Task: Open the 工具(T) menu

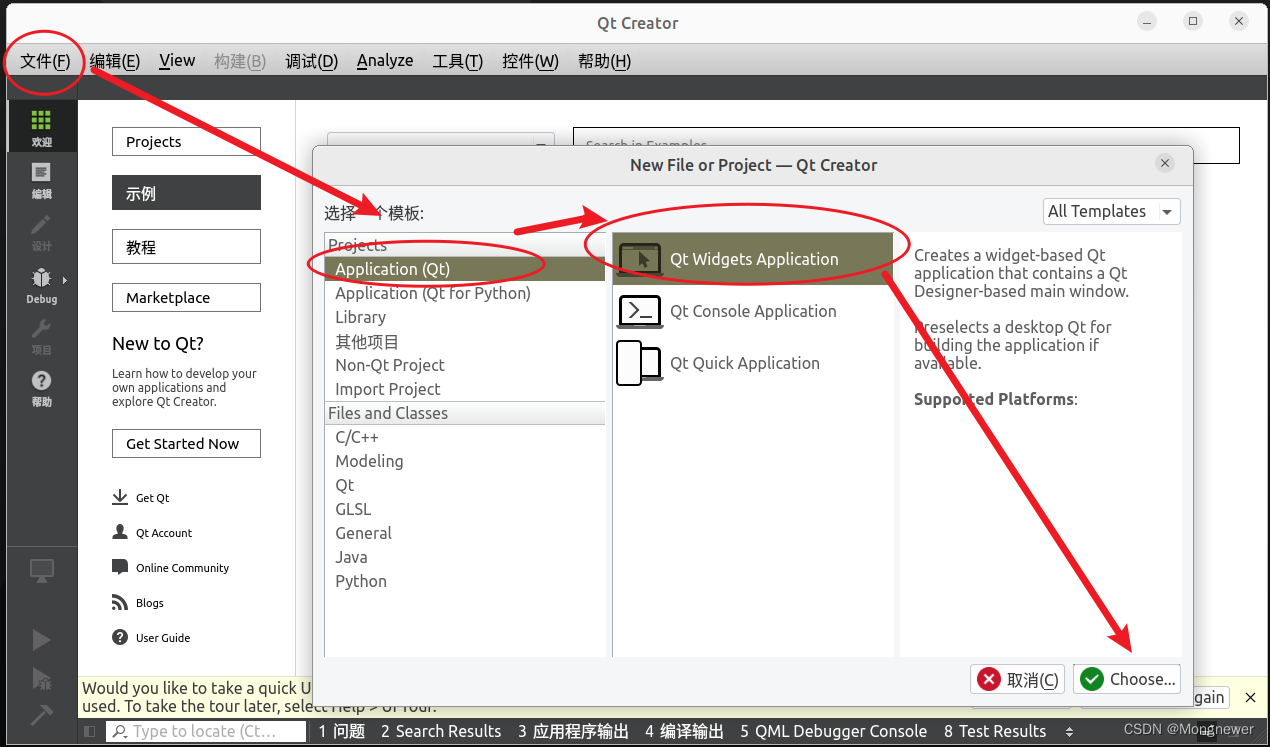Action: pyautogui.click(x=457, y=61)
